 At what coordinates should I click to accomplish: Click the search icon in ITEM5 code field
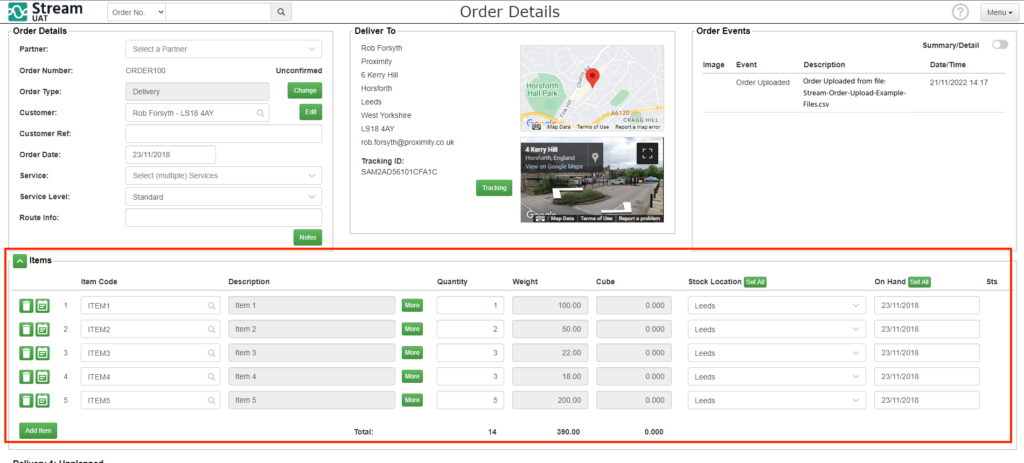click(x=212, y=400)
